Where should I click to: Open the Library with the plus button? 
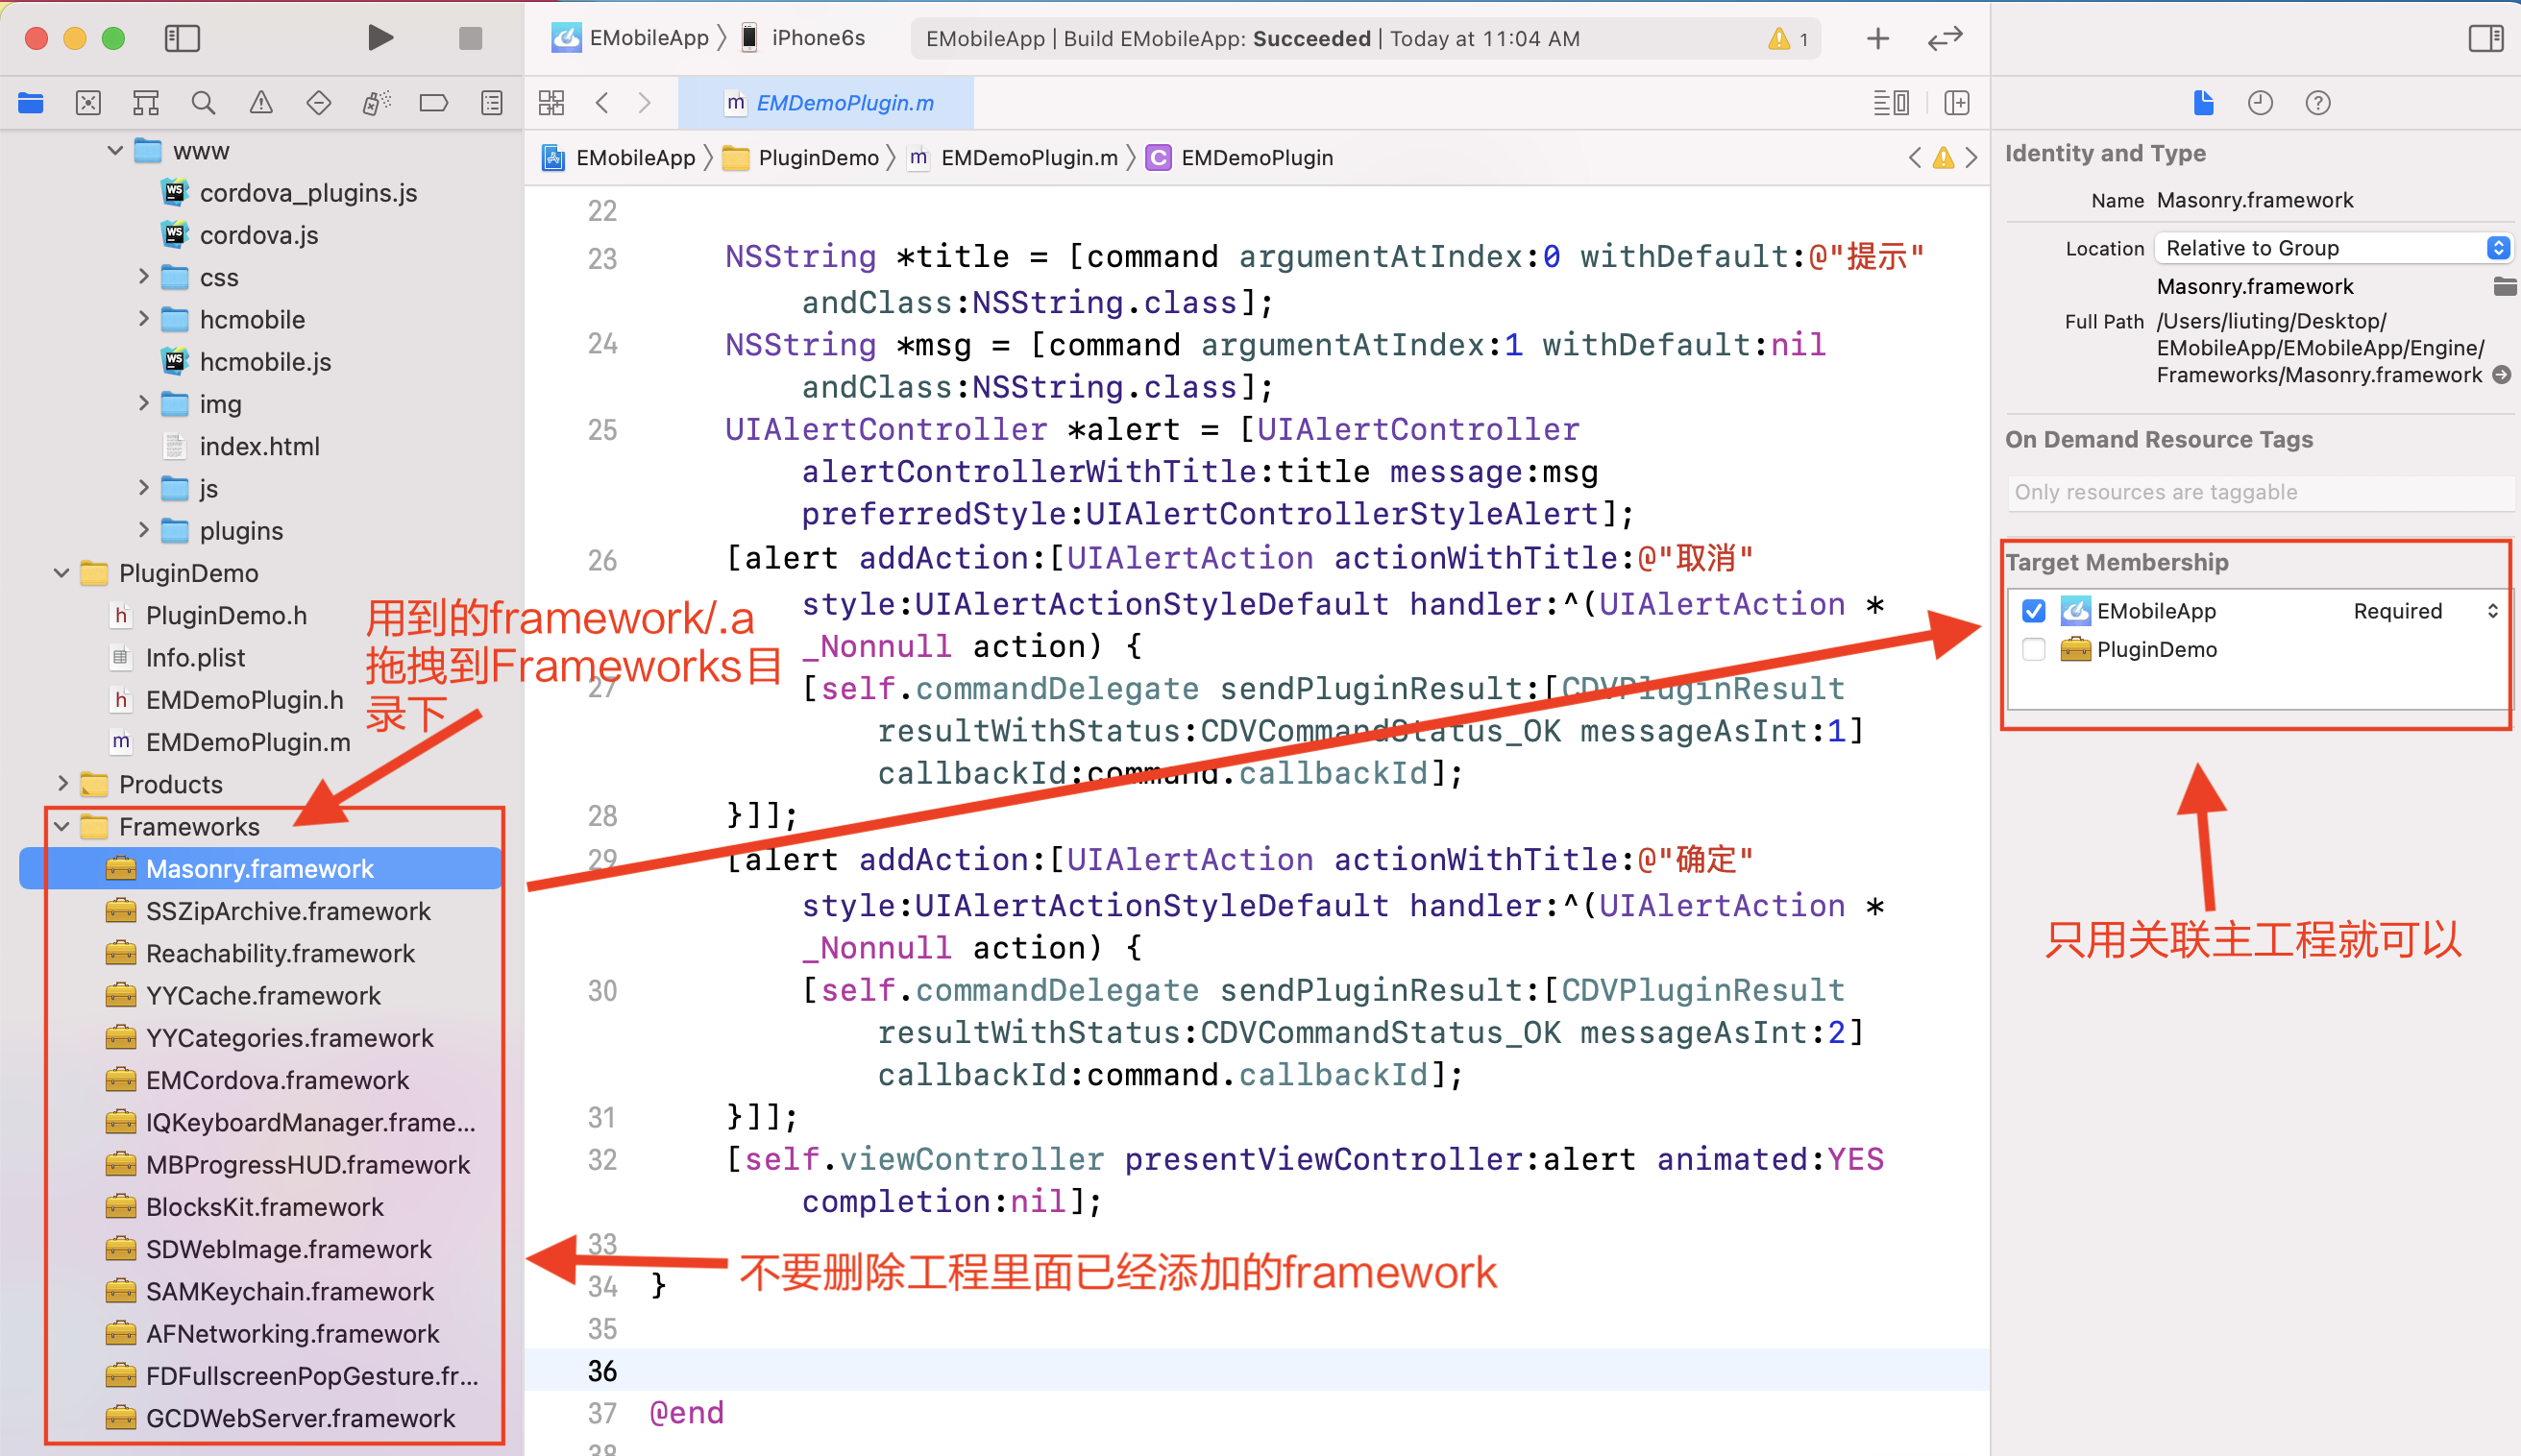[x=1878, y=38]
